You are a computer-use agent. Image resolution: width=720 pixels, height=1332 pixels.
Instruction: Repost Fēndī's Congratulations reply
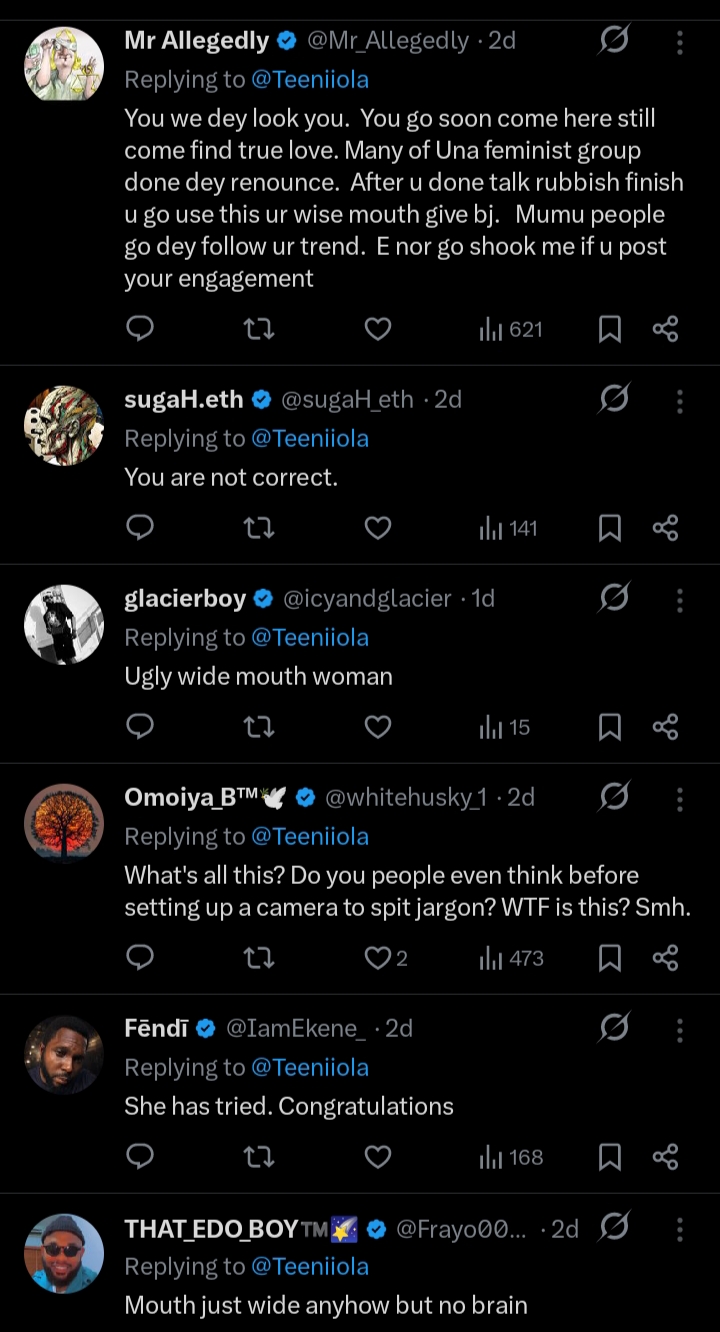coord(259,1157)
